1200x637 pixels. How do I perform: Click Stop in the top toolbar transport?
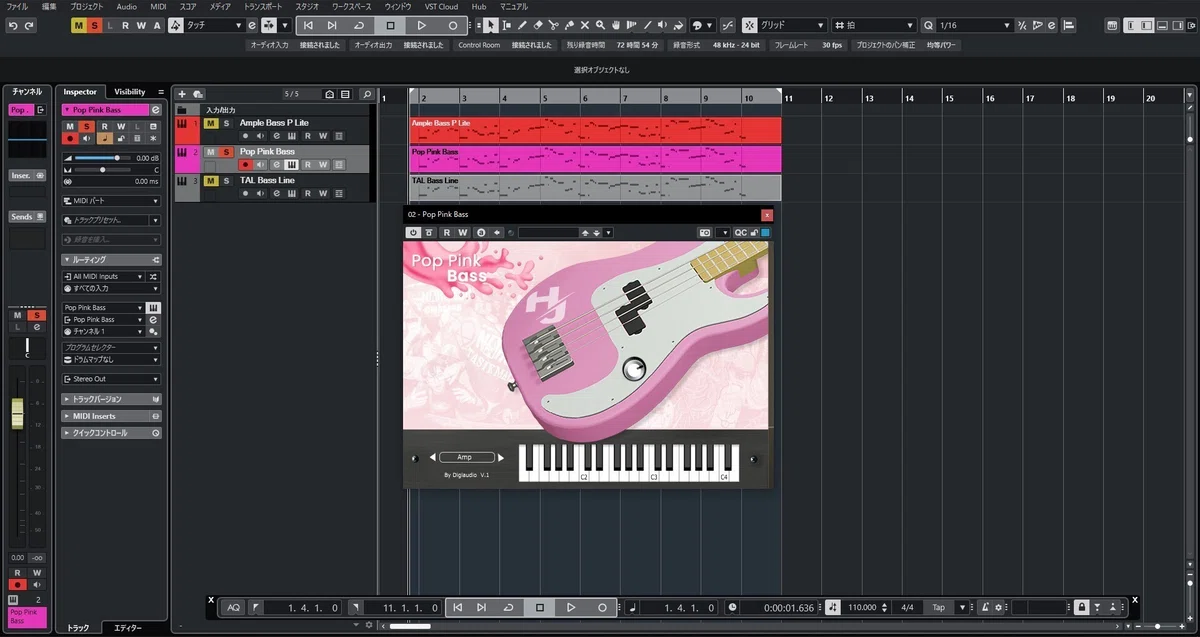coord(390,25)
